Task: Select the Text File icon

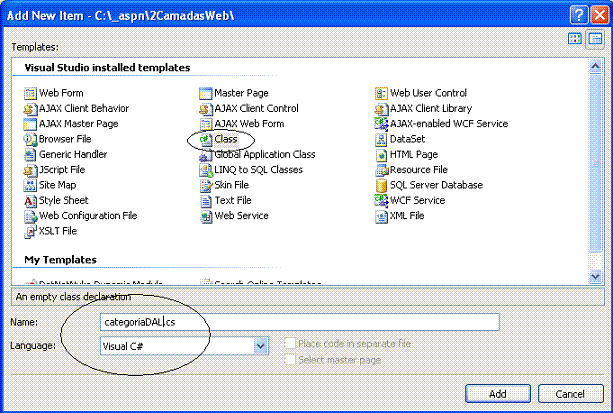Action: (206, 201)
